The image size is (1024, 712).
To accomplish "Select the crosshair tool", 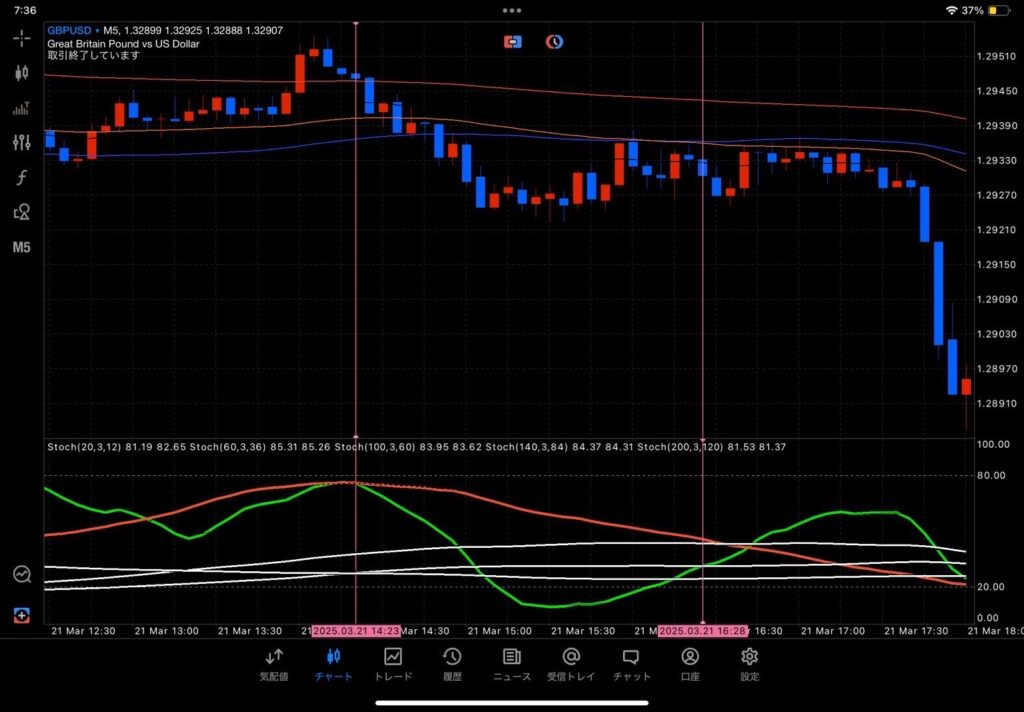I will (22, 38).
